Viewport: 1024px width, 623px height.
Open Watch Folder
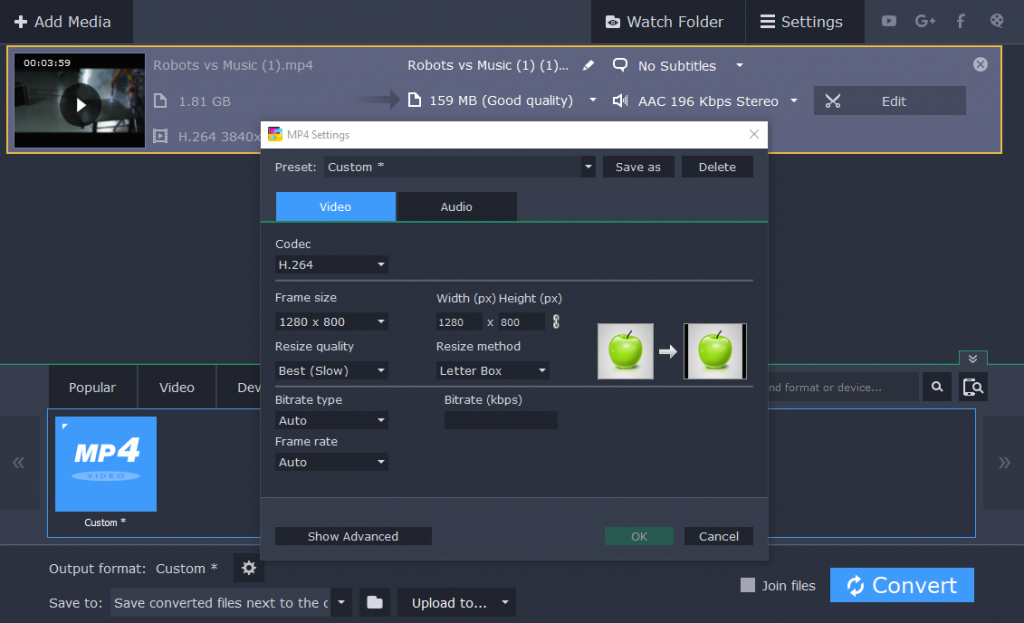point(666,22)
